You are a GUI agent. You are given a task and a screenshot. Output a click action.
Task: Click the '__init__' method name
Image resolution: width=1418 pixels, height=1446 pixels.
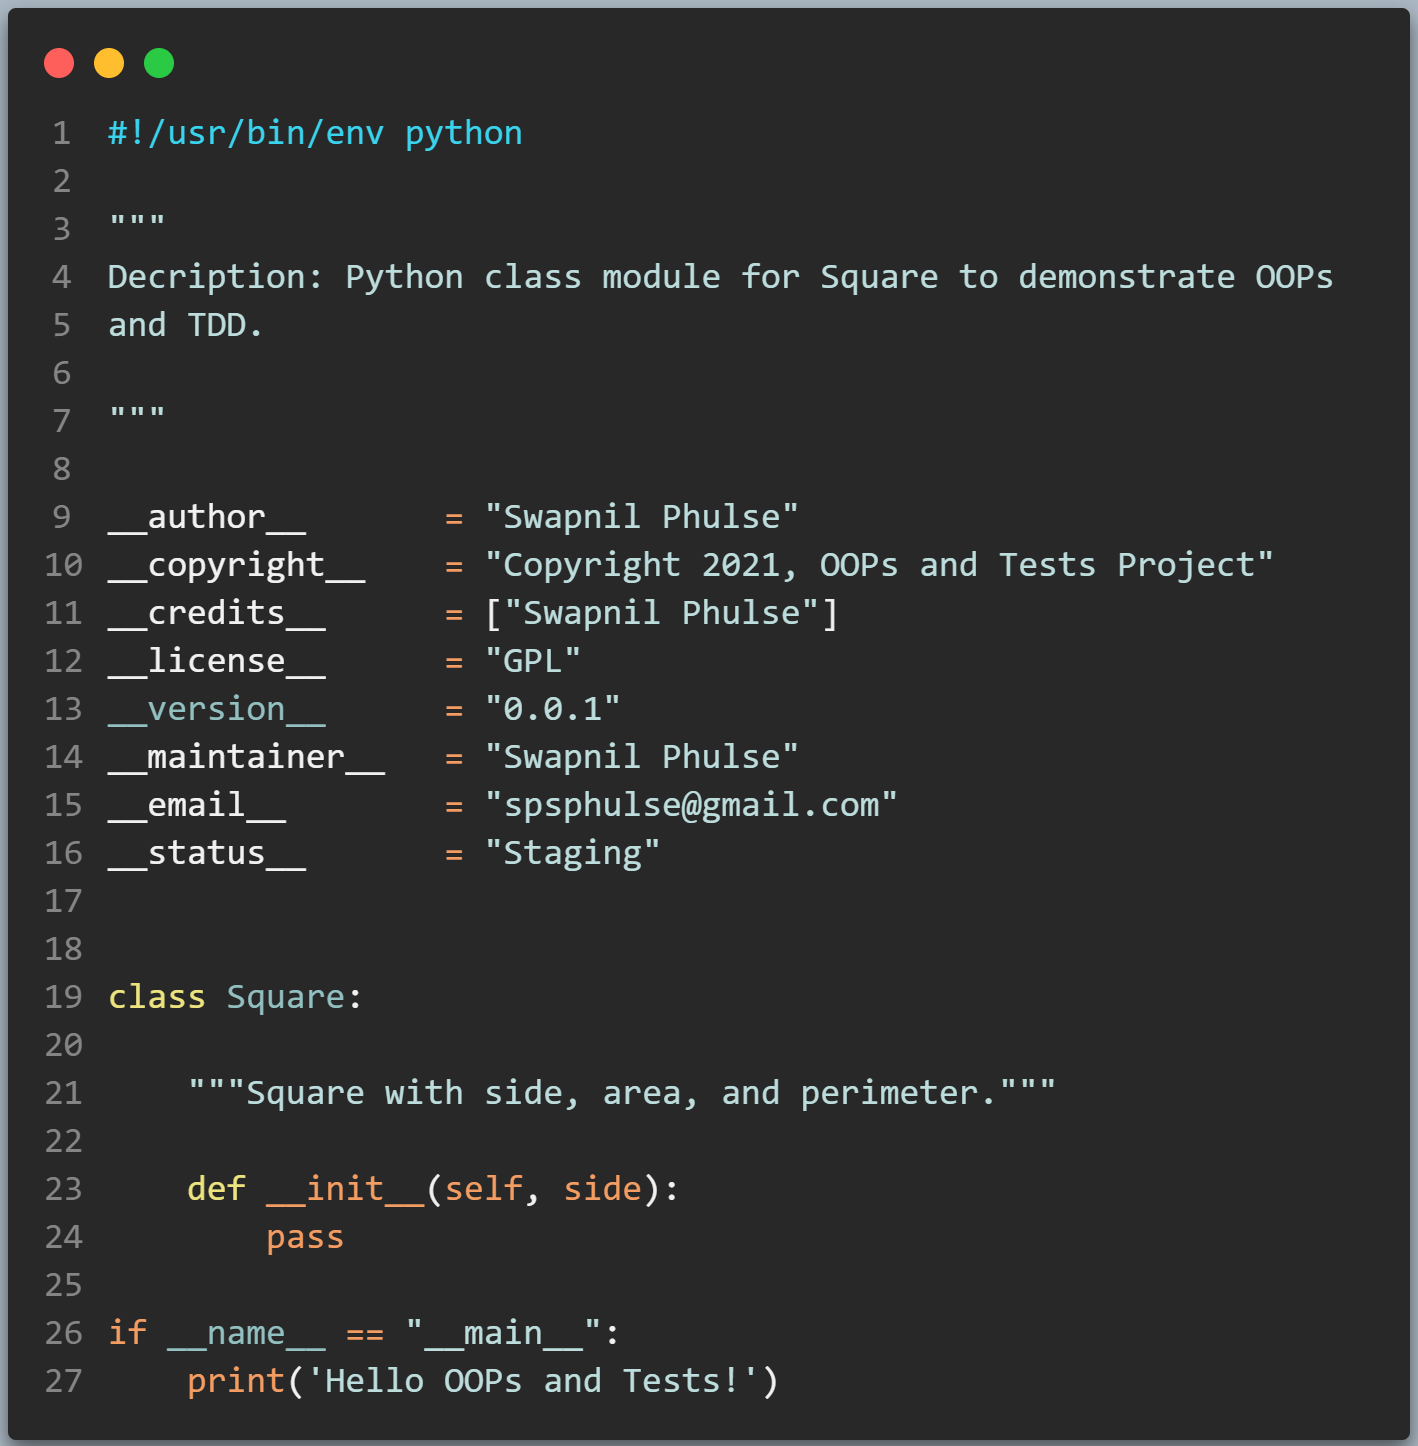(x=346, y=1189)
